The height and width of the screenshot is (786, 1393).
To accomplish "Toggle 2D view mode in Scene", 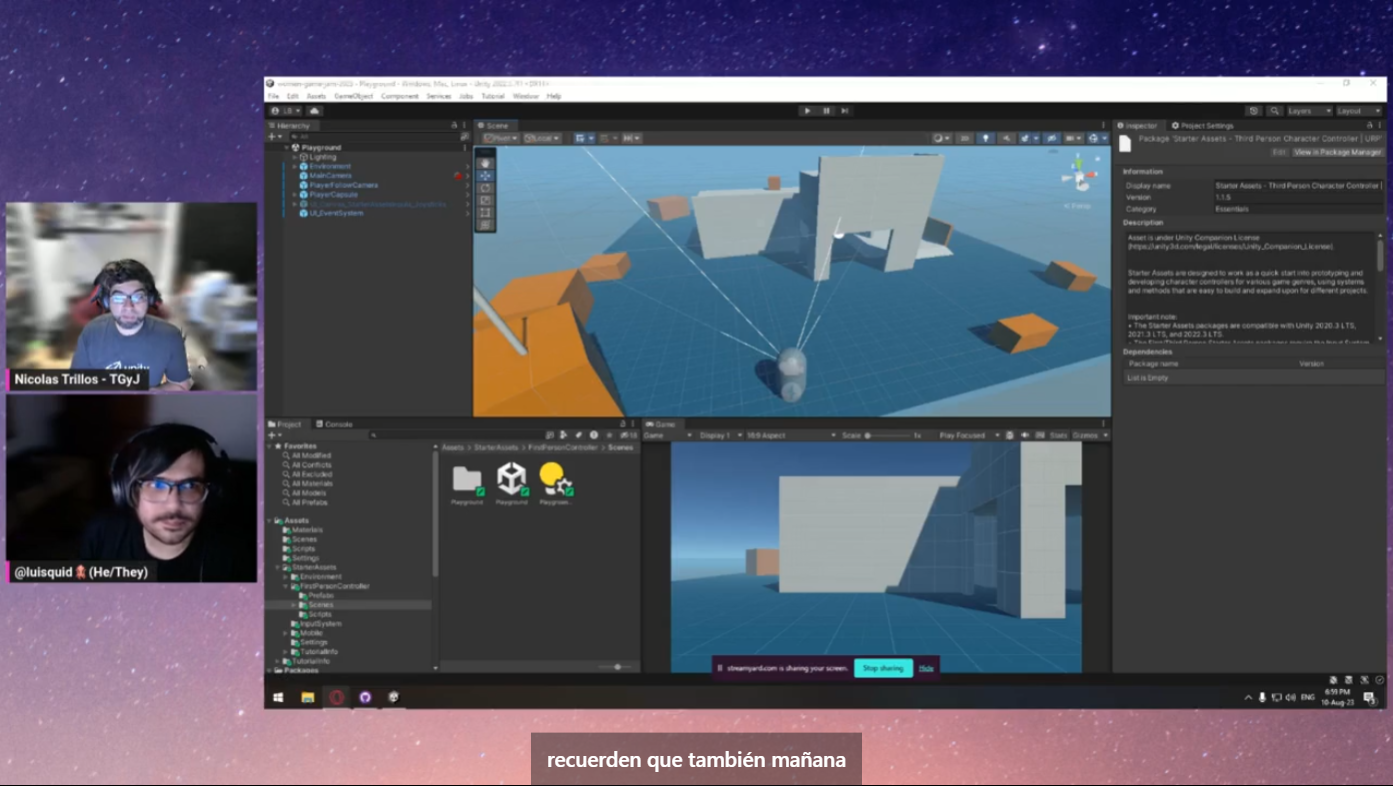I will [x=965, y=138].
